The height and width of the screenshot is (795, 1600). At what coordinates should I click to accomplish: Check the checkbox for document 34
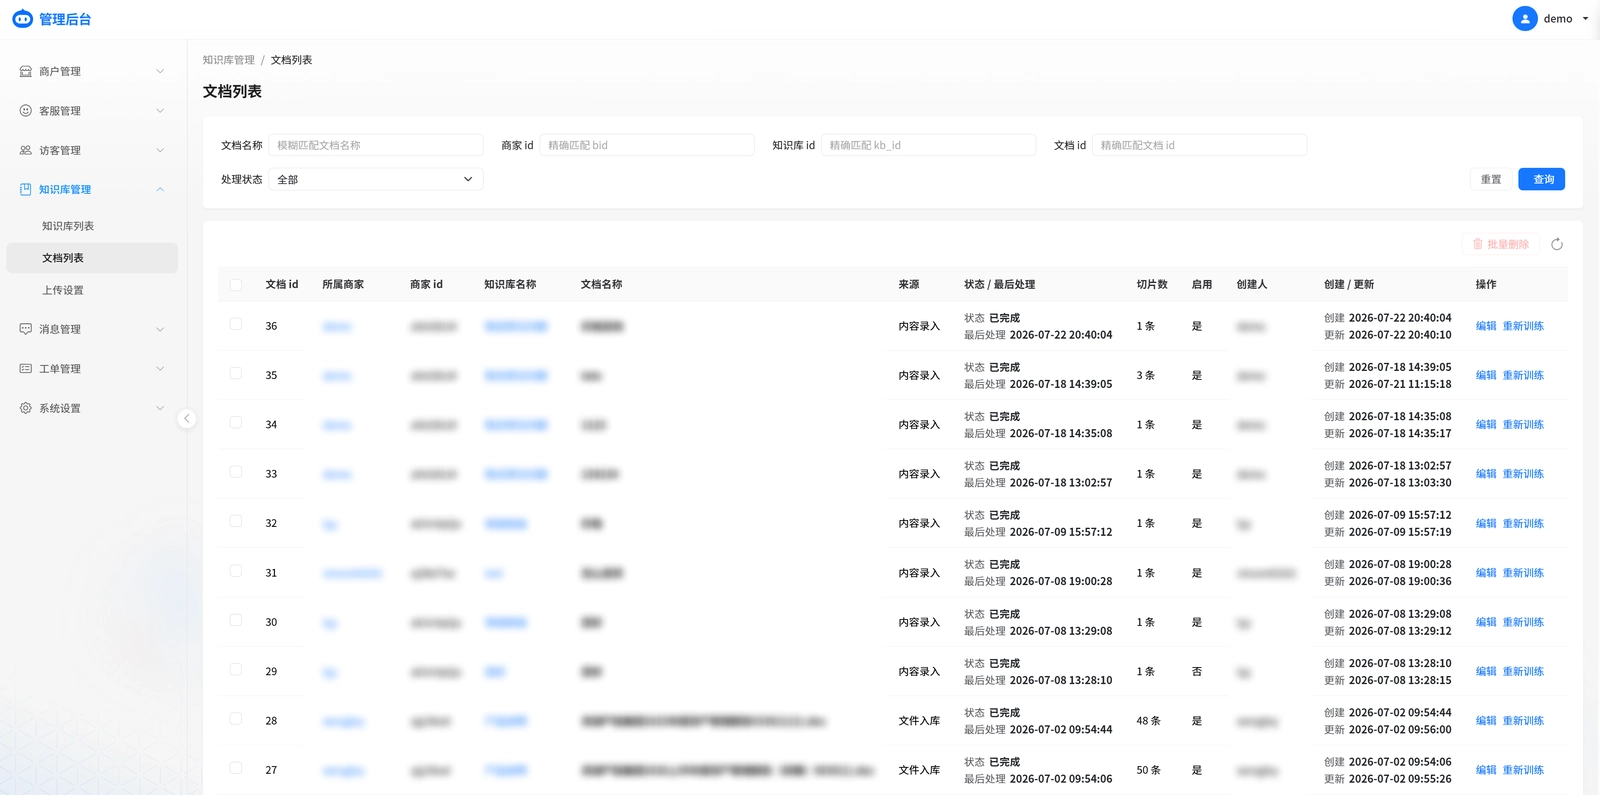coord(236,422)
